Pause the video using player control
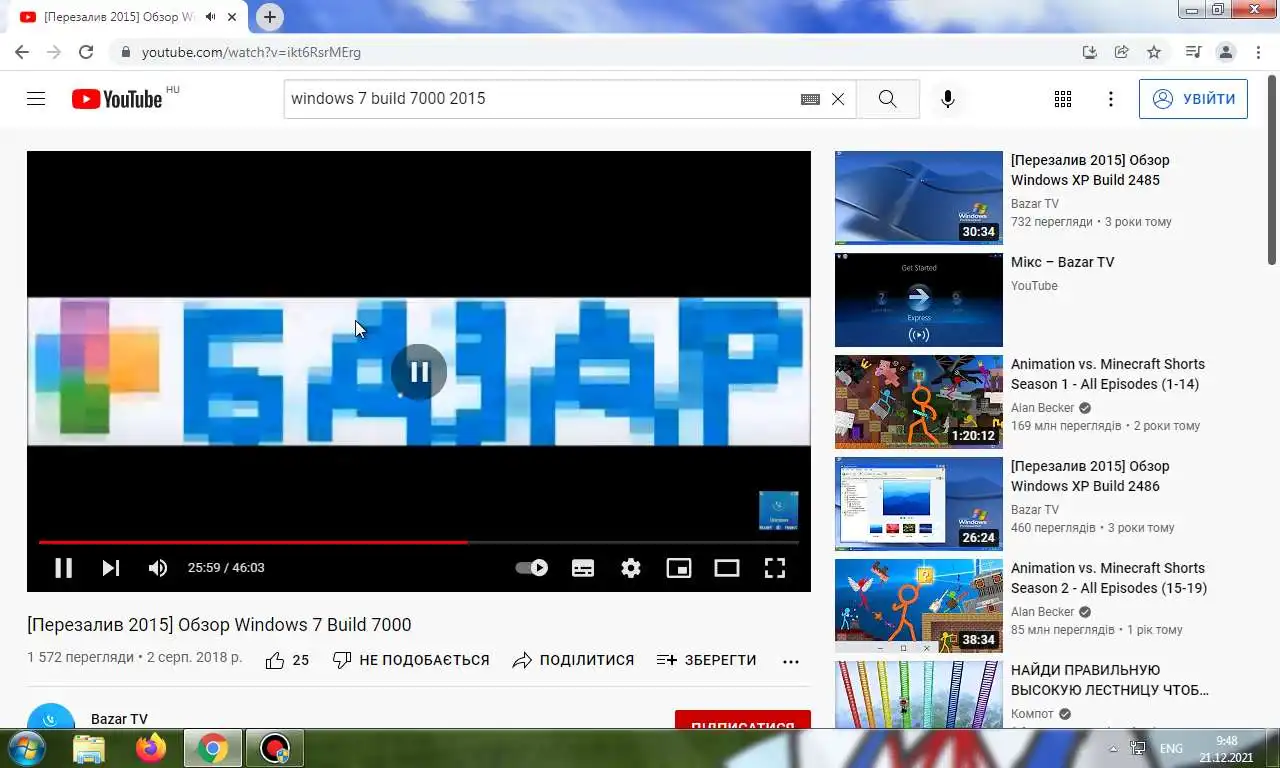The width and height of the screenshot is (1280, 768). click(63, 568)
